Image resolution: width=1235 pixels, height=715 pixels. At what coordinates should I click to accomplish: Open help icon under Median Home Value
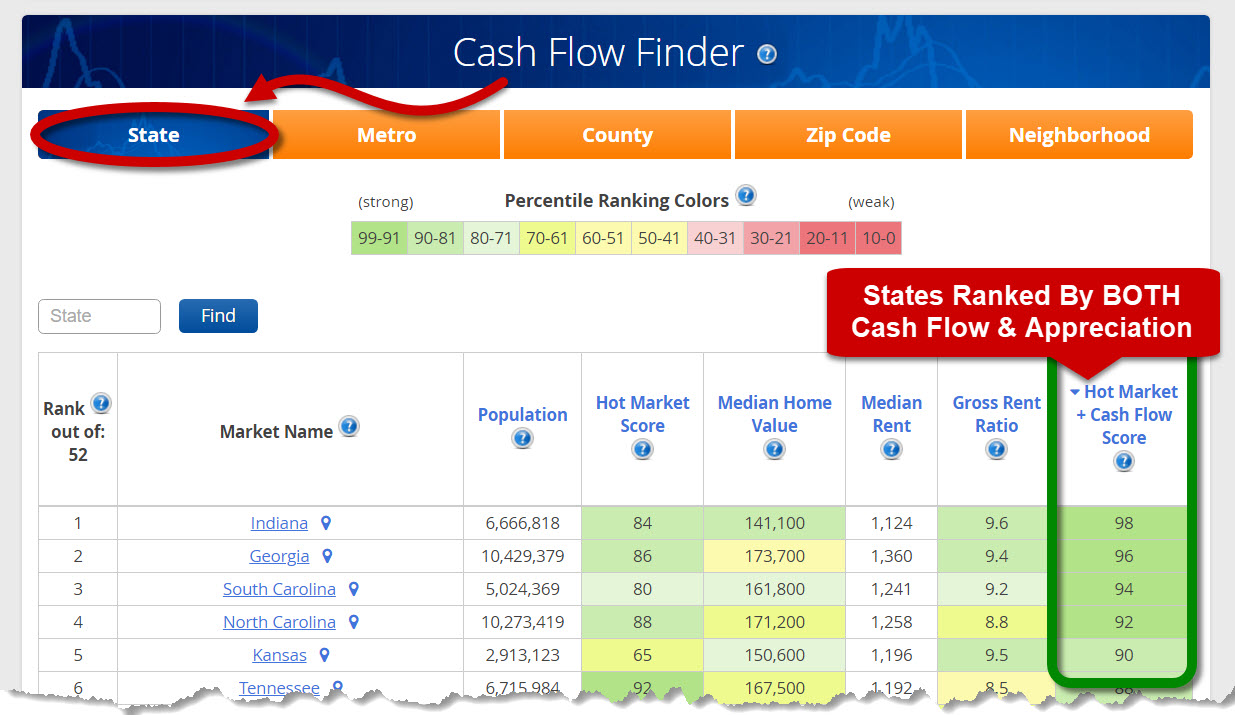pos(774,450)
